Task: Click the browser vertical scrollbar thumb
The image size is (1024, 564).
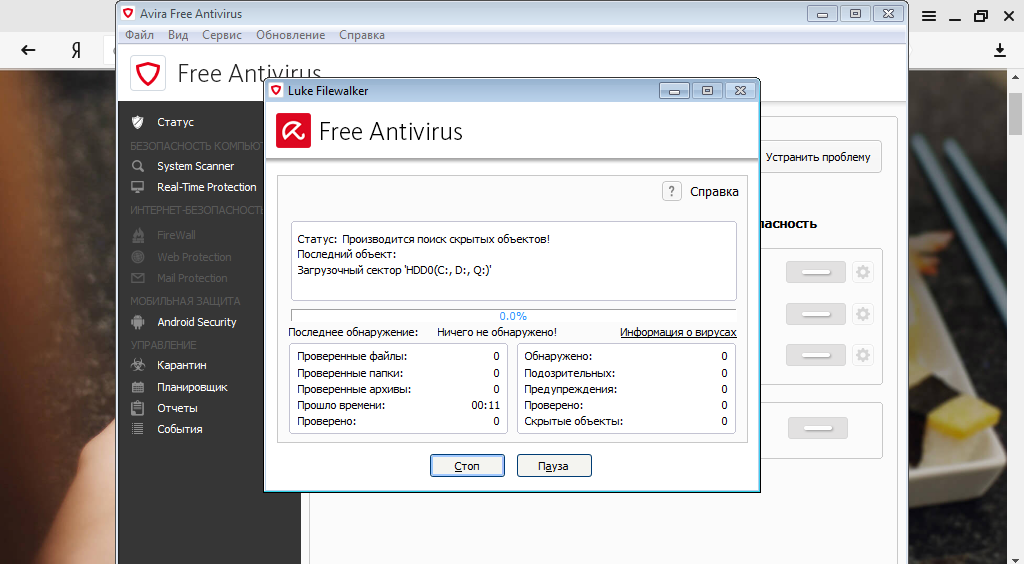Action: tap(1016, 113)
